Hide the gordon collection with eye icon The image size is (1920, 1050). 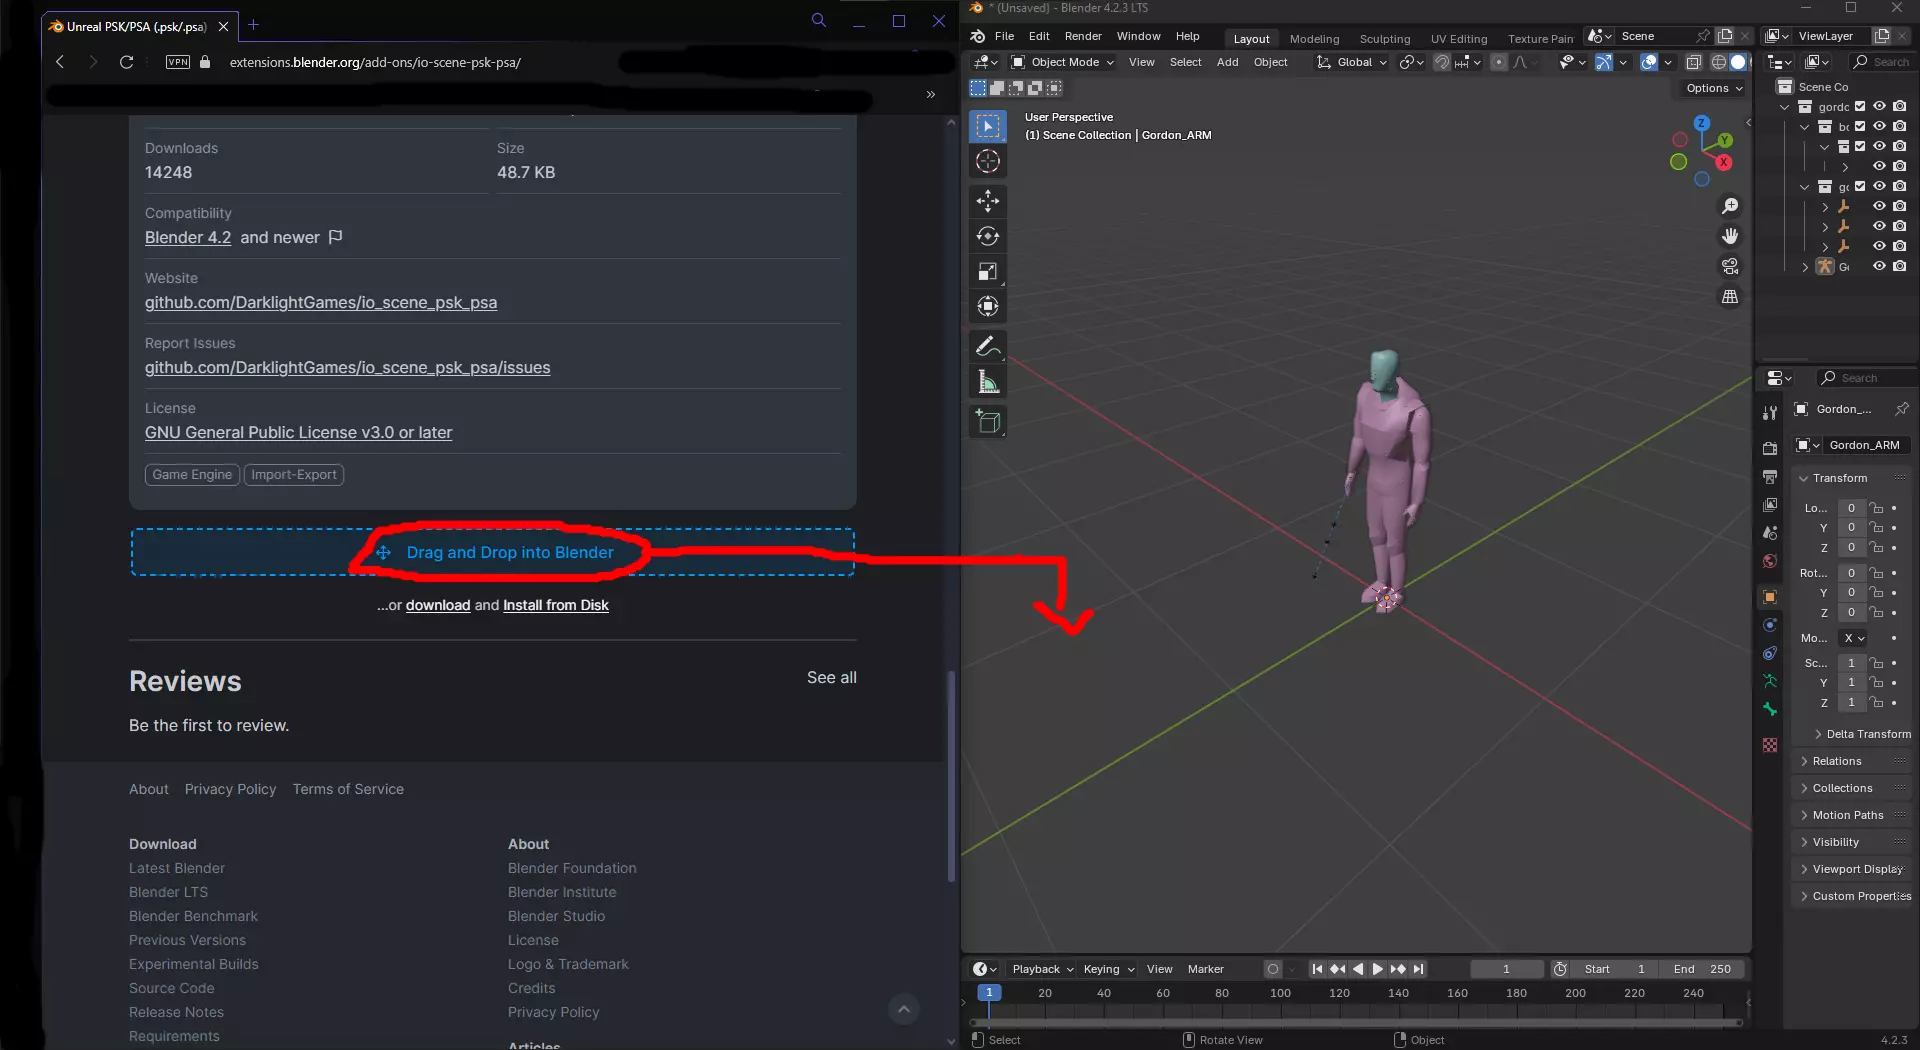point(1879,106)
